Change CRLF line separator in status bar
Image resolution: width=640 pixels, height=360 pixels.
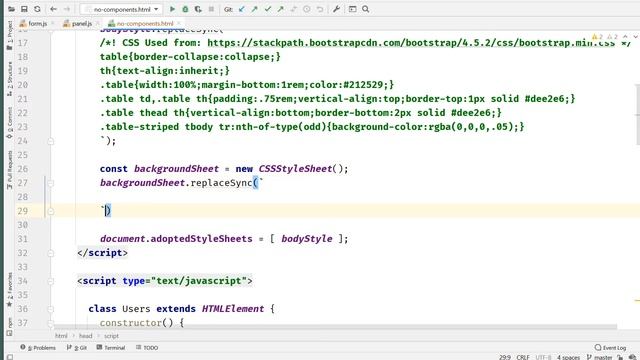pos(523,357)
